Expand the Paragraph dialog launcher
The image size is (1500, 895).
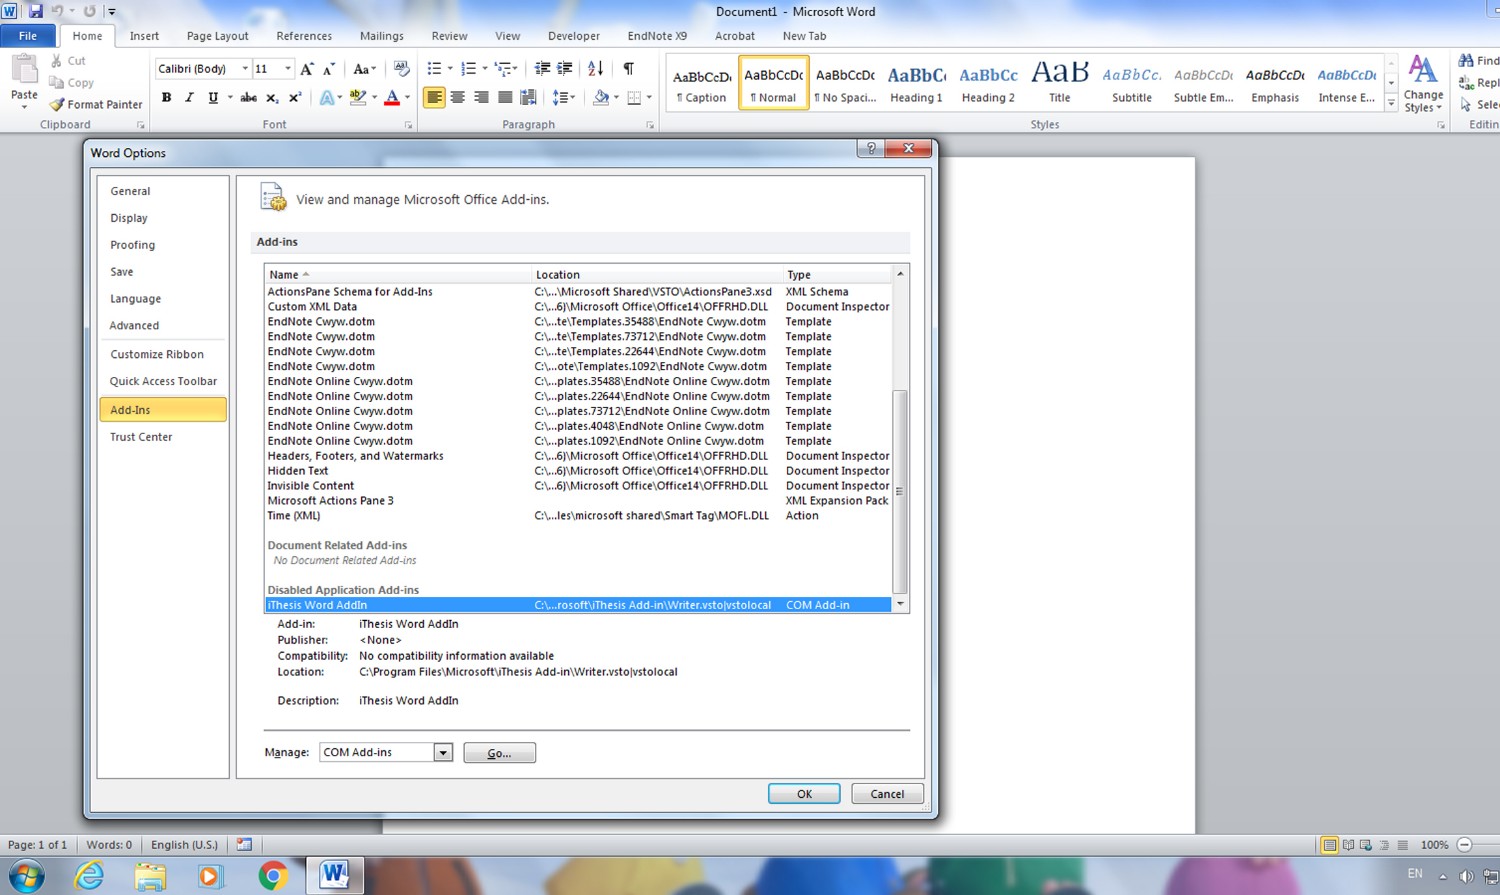650,125
